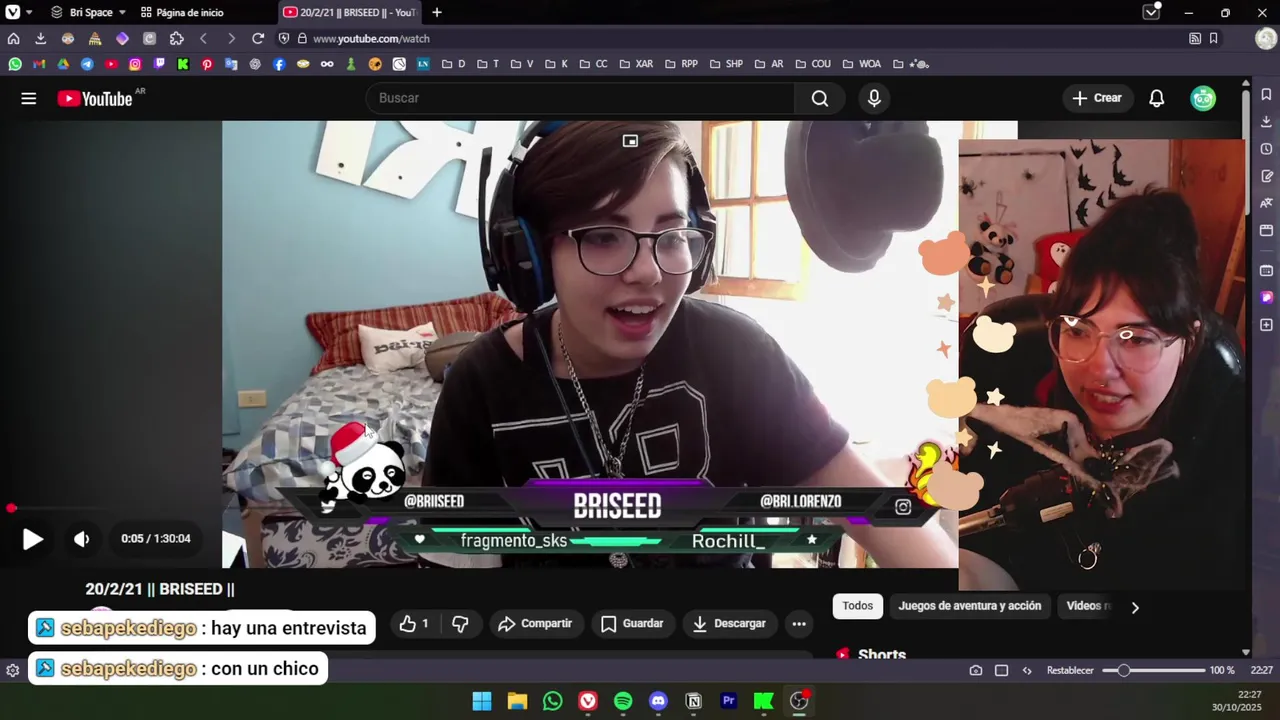
Task: Select the 20/2/21 BRISEED YouTube tab
Action: 350,12
